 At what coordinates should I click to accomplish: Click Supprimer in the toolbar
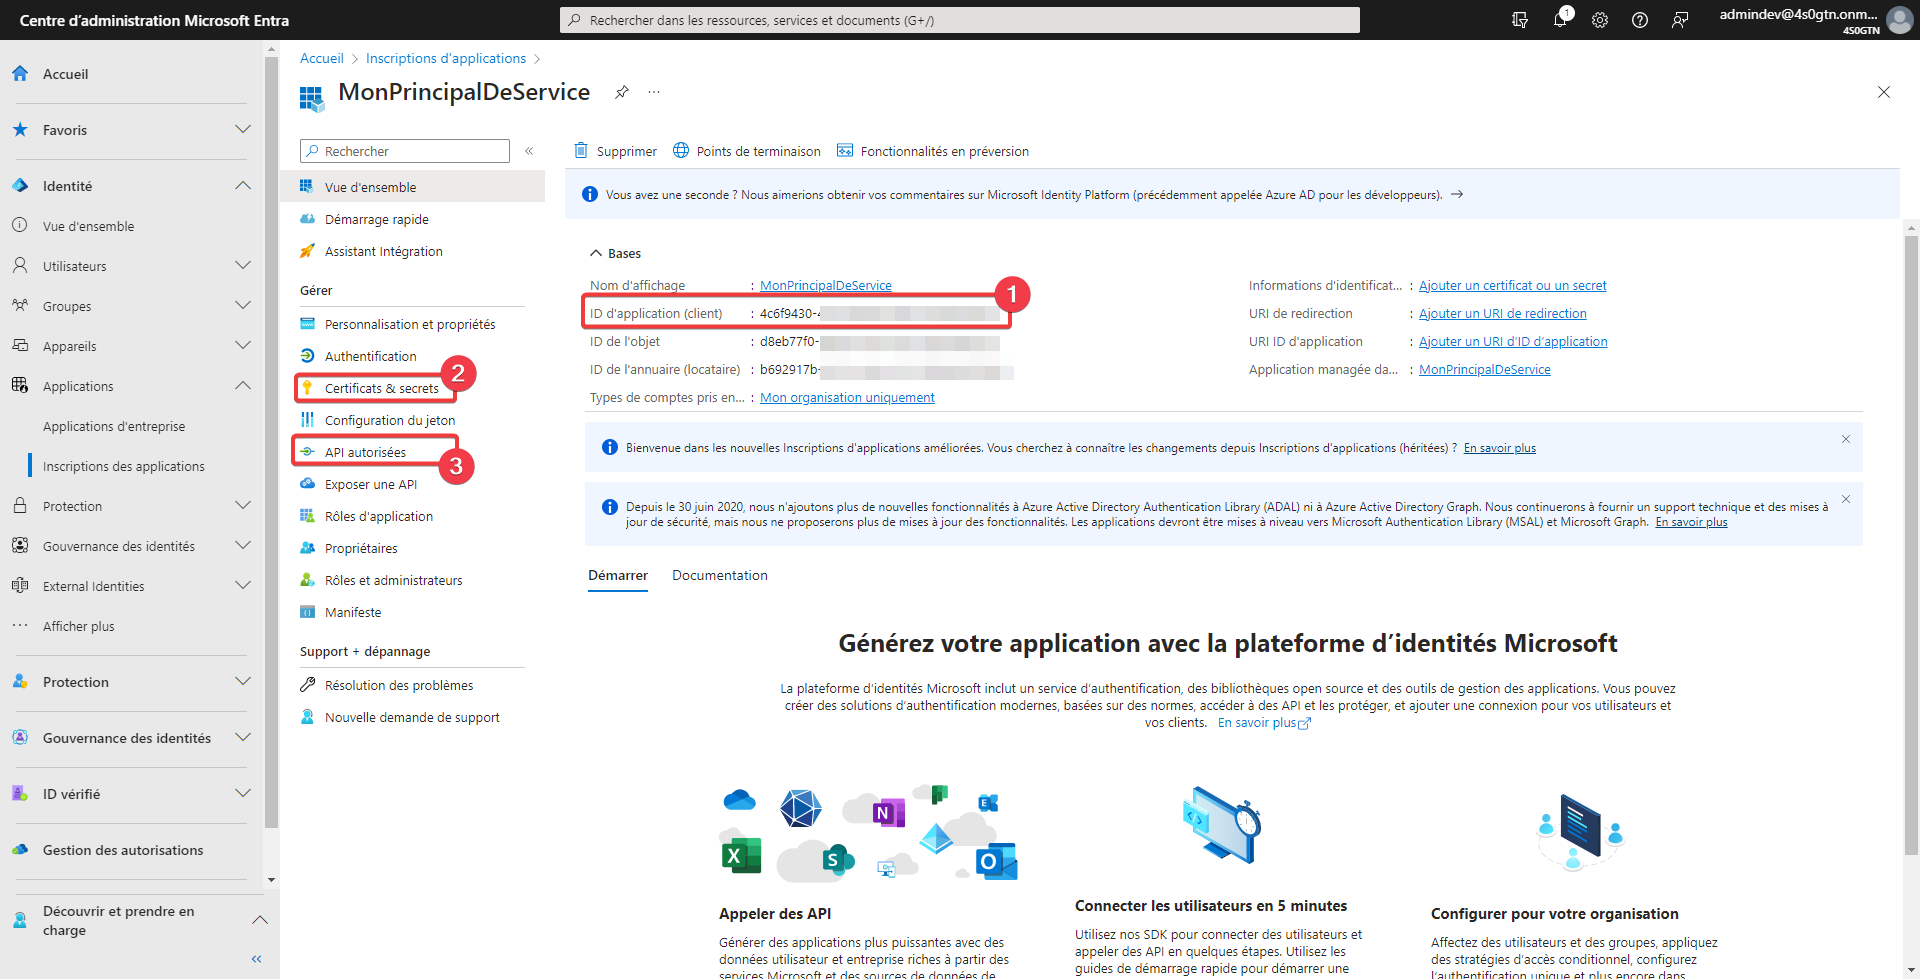pyautogui.click(x=615, y=151)
